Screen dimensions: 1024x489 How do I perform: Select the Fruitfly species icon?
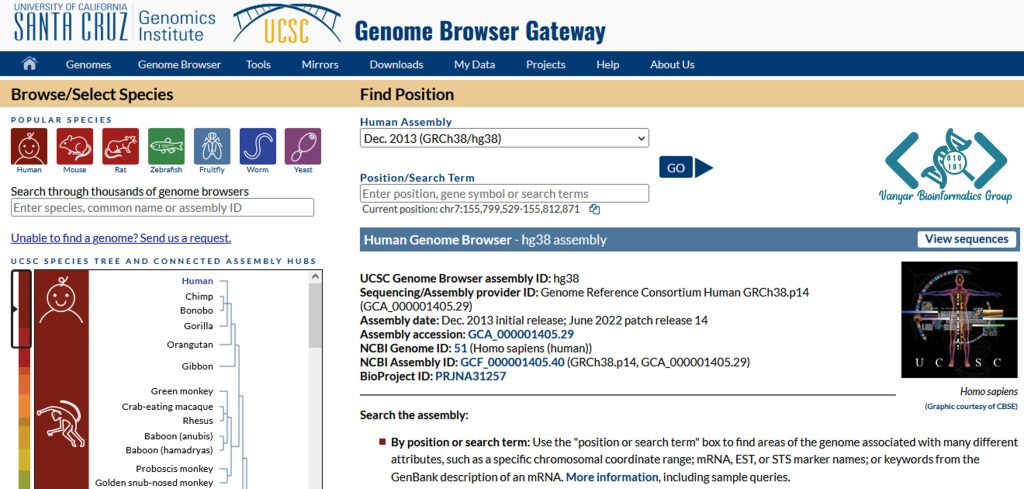212,147
